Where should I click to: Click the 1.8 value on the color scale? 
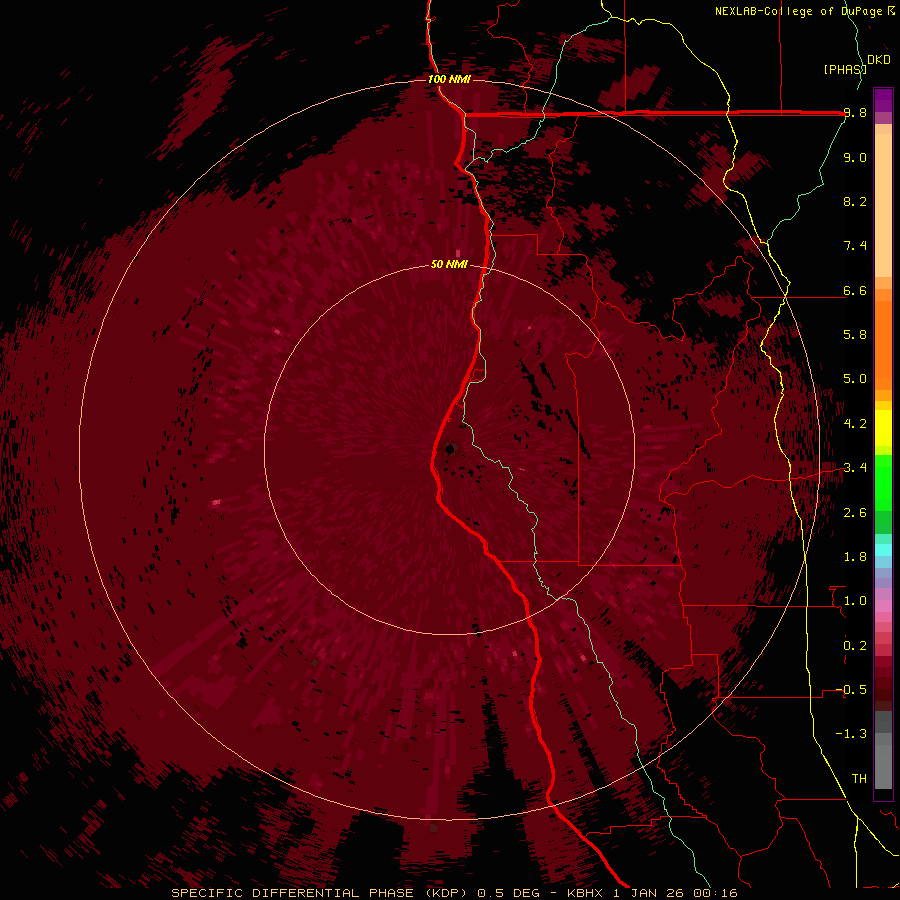855,557
